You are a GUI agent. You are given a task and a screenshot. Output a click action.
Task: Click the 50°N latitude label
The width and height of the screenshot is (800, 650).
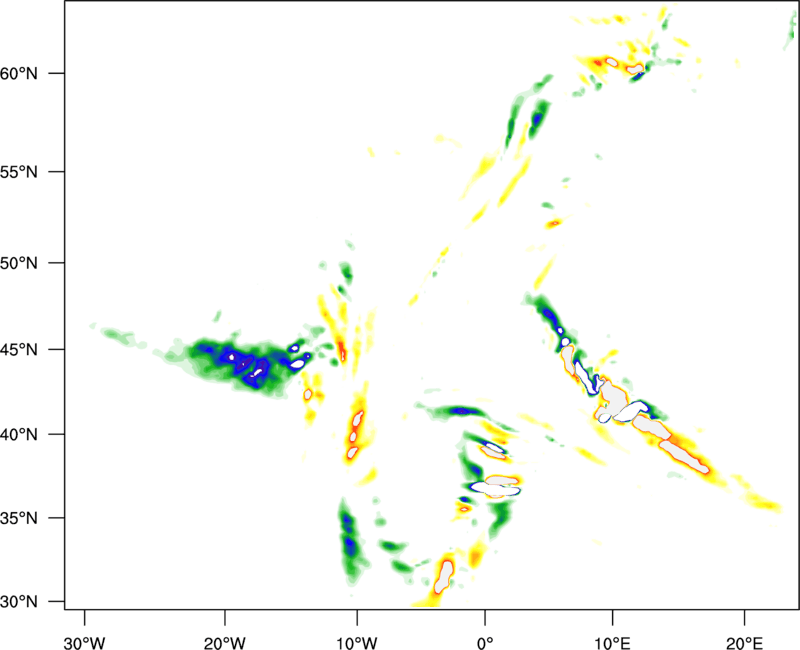point(19,264)
